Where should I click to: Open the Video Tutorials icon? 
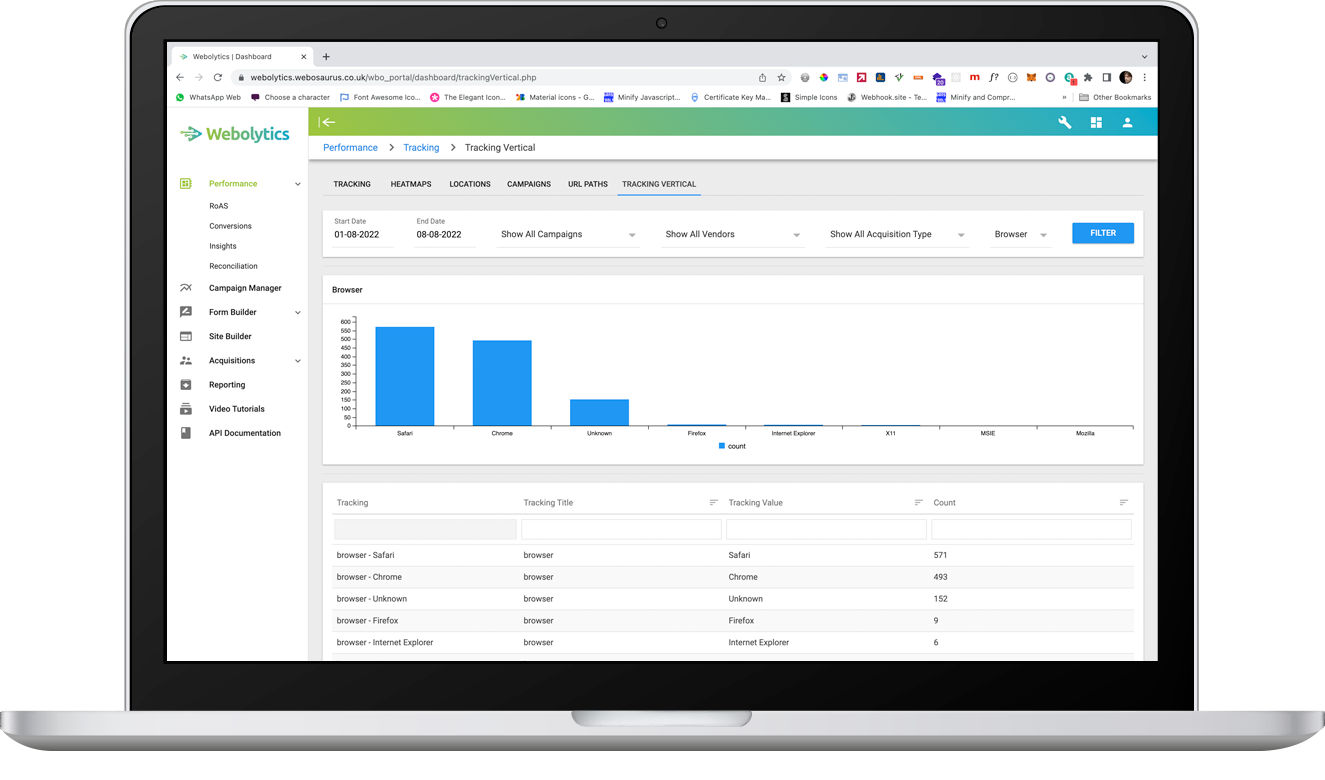tap(185, 408)
